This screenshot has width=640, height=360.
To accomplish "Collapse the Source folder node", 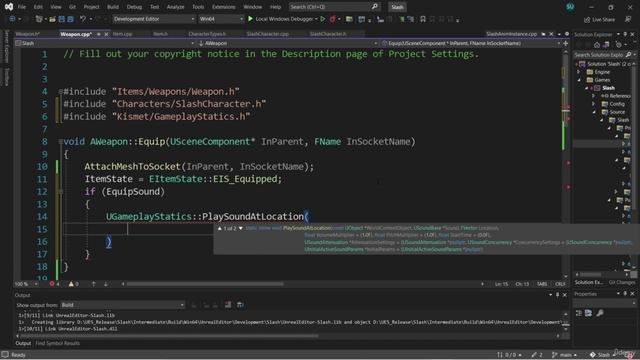I will tap(594, 112).
